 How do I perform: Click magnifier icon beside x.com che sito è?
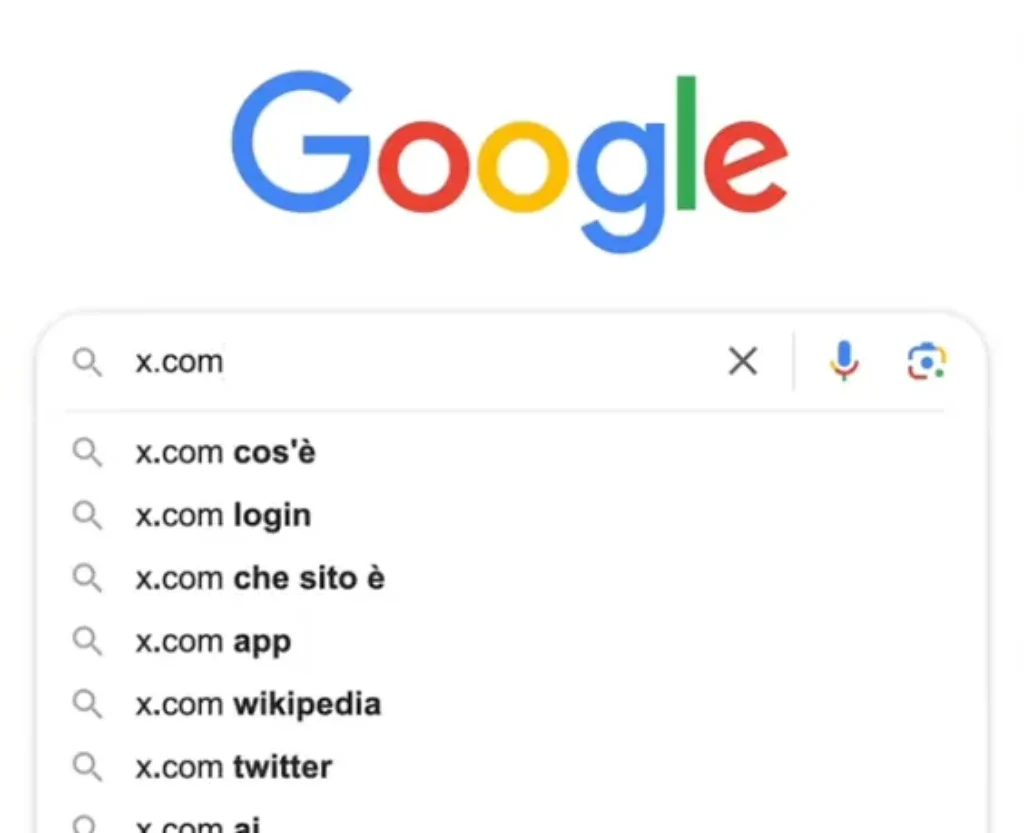point(87,578)
